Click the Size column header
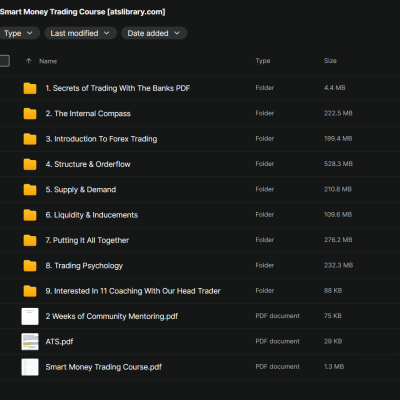 pyautogui.click(x=330, y=61)
